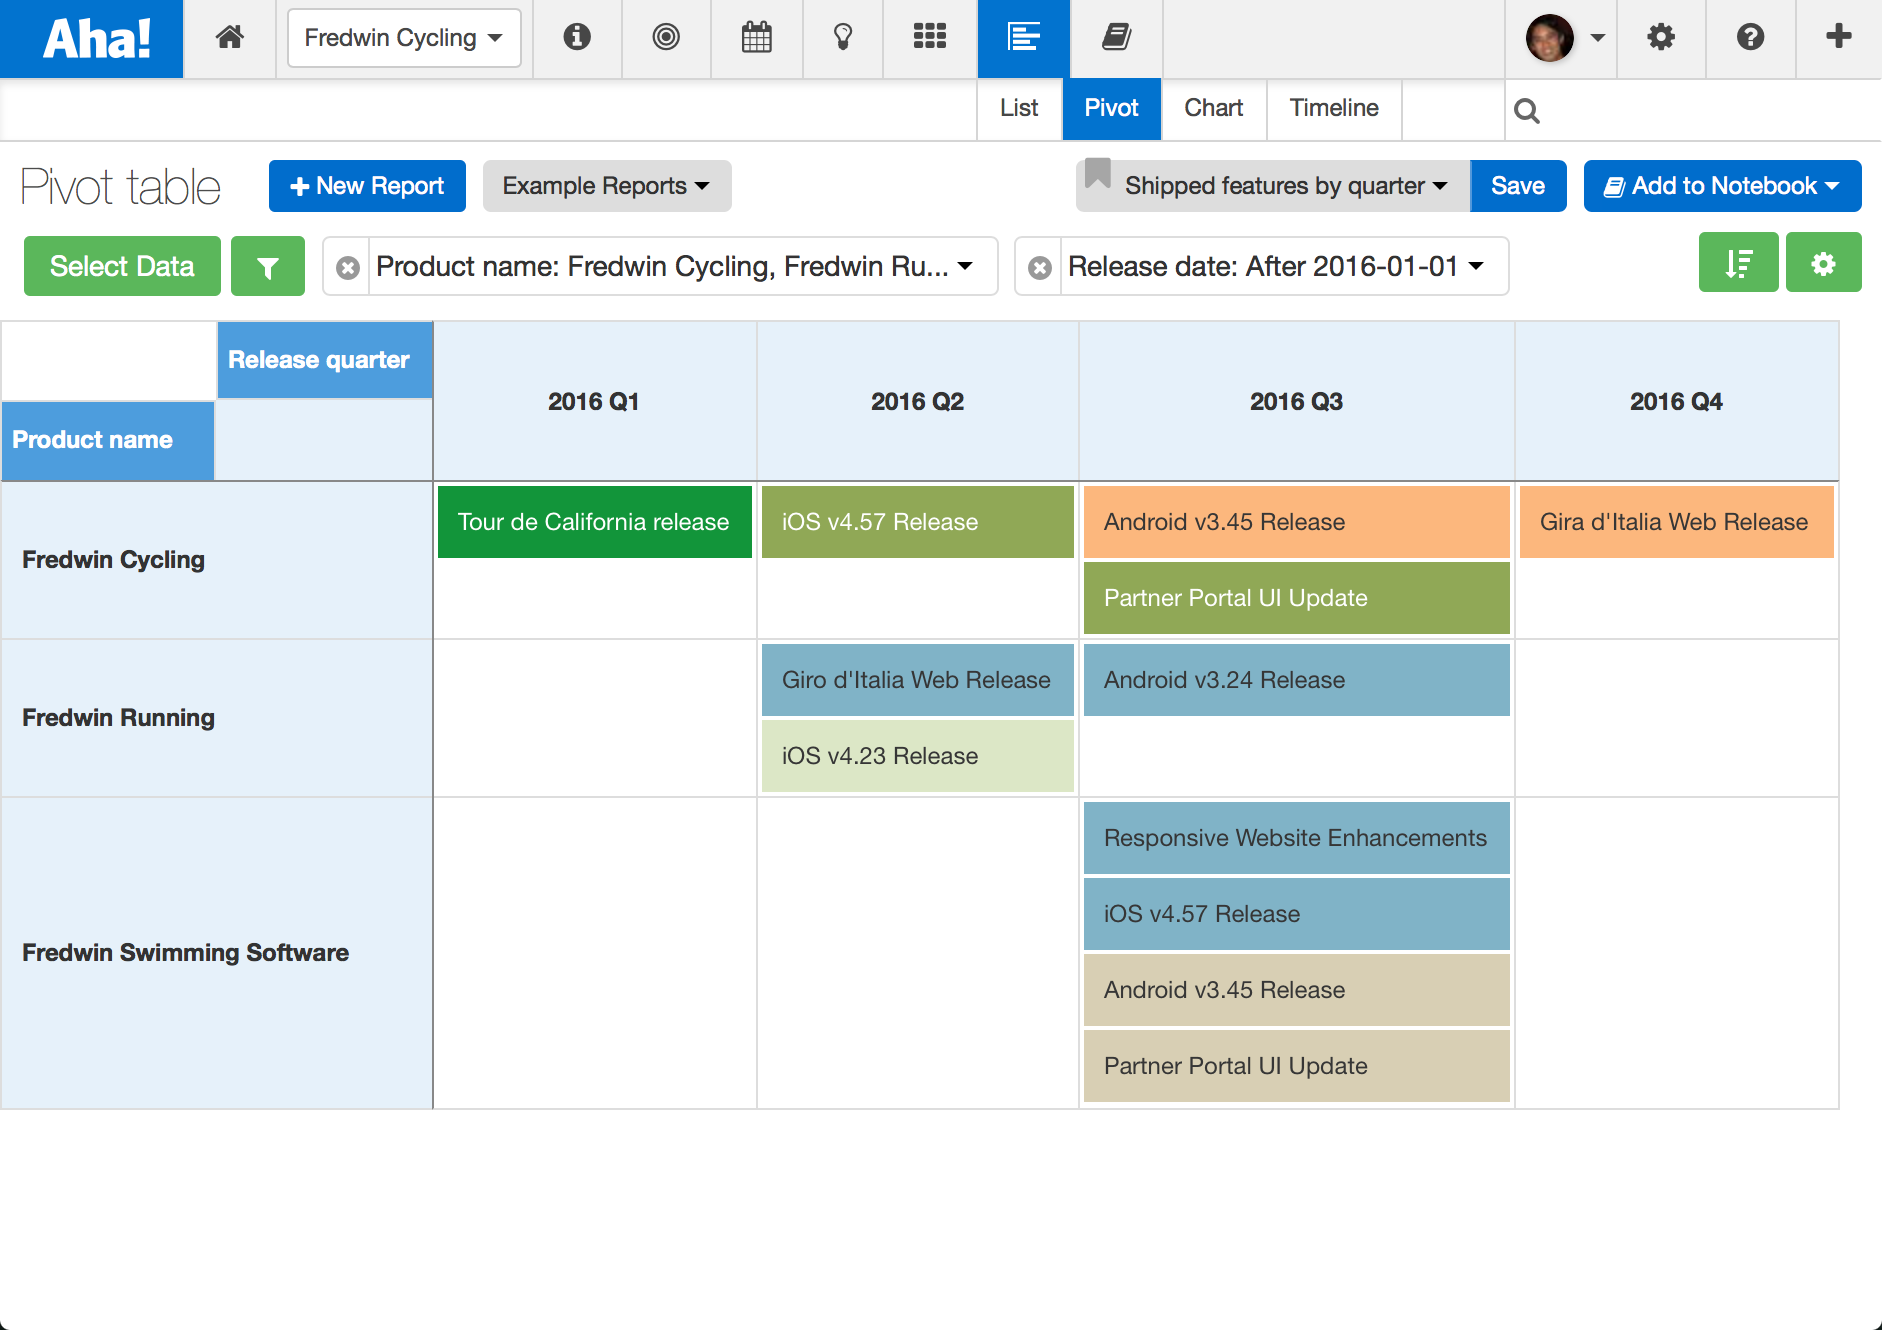The width and height of the screenshot is (1882, 1330).
Task: Open the product info icon
Action: pos(577,38)
